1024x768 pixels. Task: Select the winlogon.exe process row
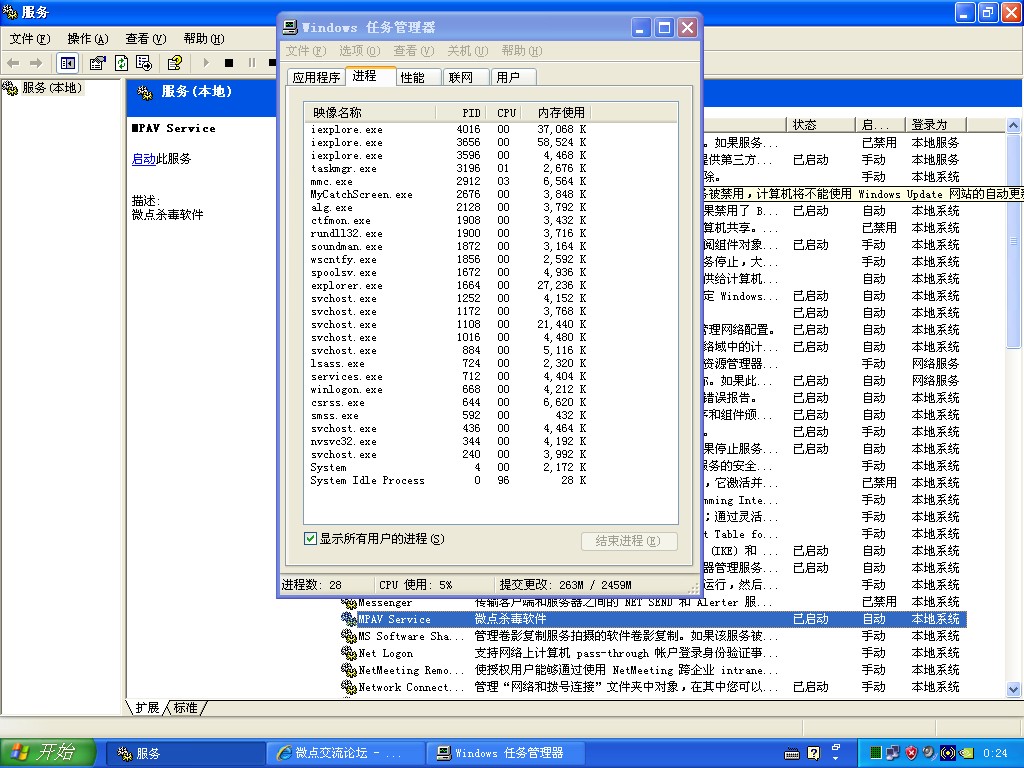point(448,389)
